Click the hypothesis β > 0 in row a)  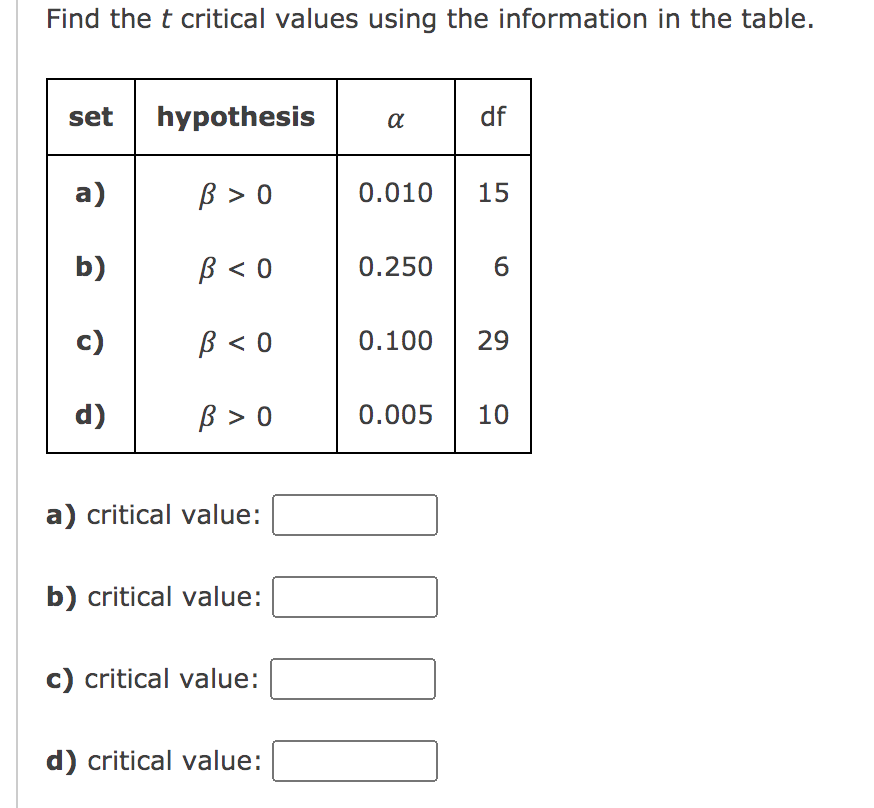pos(235,193)
